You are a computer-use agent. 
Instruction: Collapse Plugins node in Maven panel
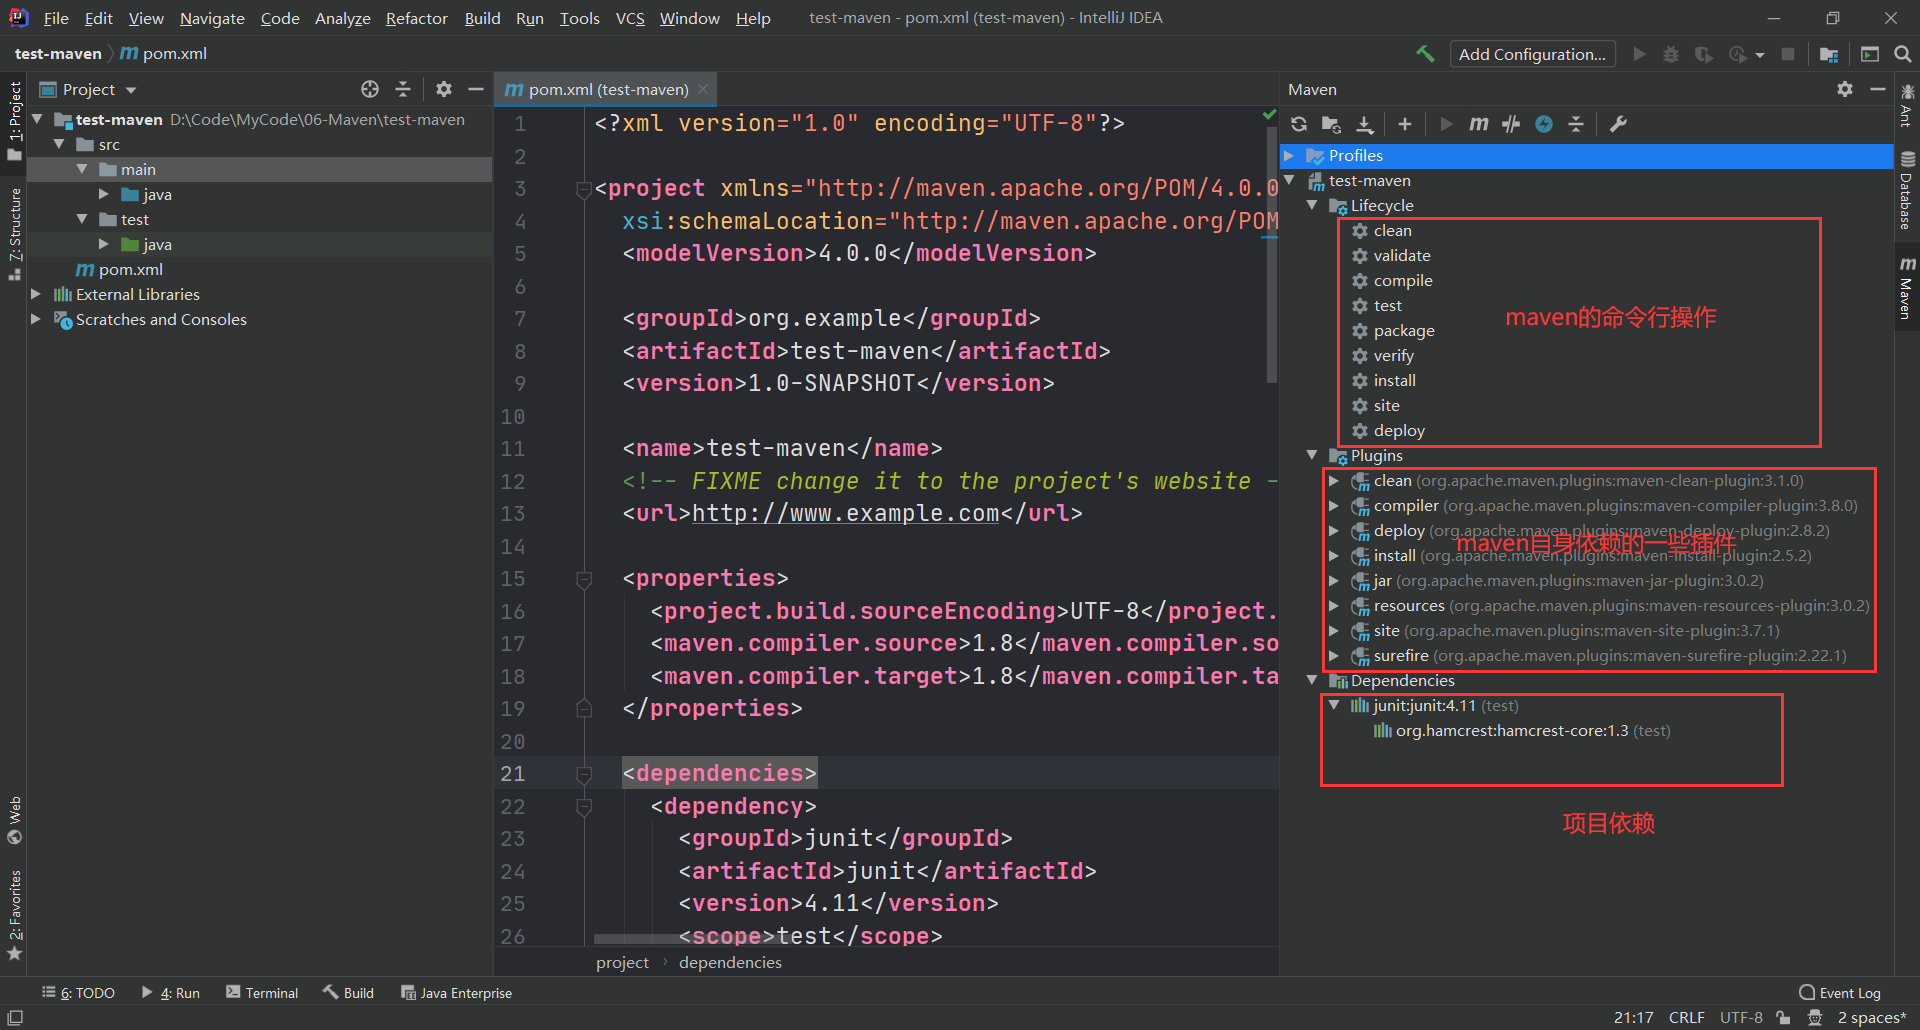(1312, 455)
